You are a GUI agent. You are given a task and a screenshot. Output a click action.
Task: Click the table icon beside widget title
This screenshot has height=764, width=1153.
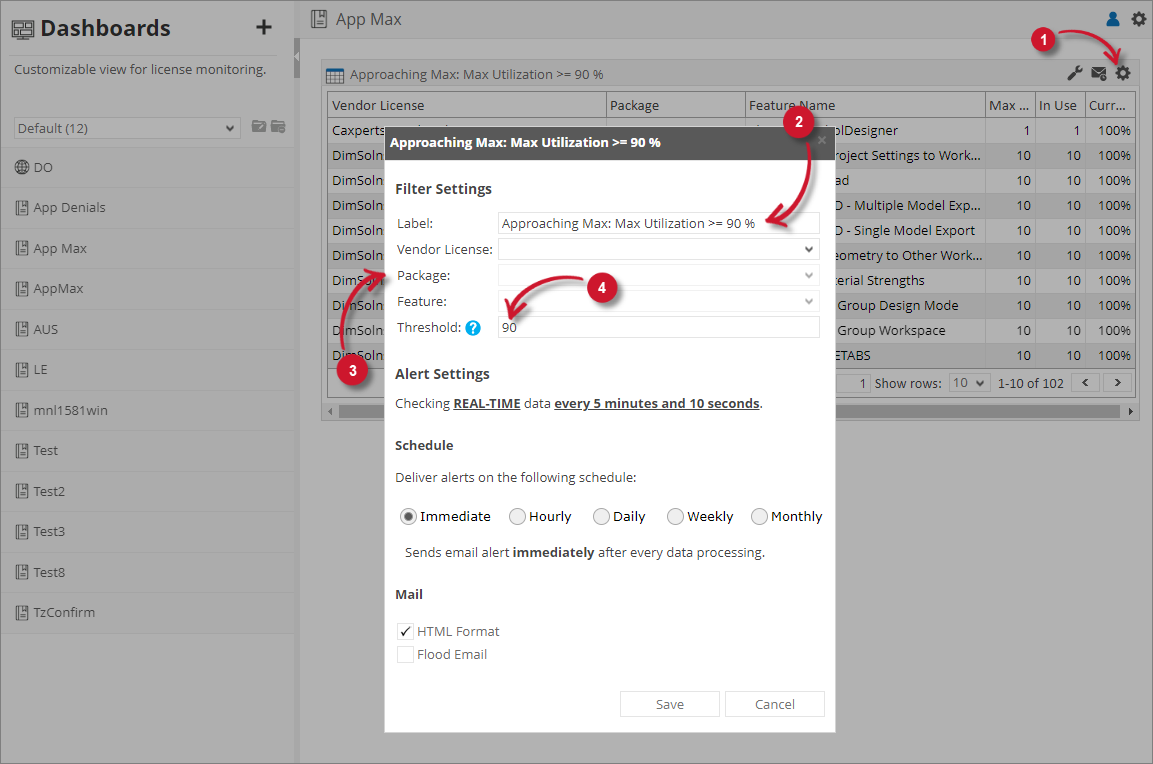(x=335, y=75)
